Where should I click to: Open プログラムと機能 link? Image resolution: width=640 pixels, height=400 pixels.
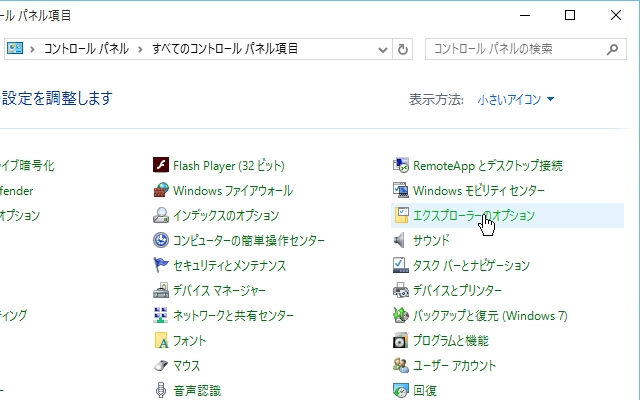pos(451,340)
